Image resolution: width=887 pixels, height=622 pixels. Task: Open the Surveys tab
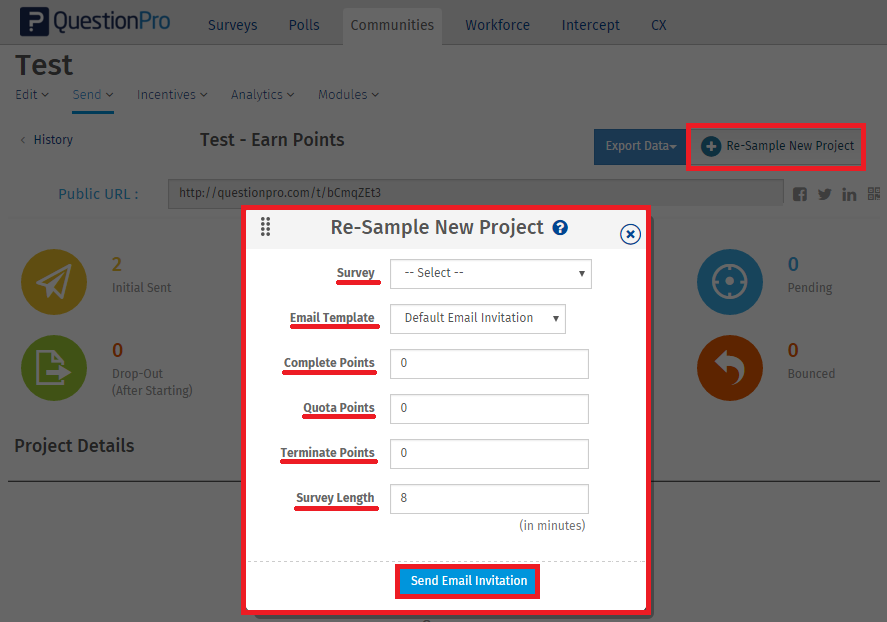point(232,25)
